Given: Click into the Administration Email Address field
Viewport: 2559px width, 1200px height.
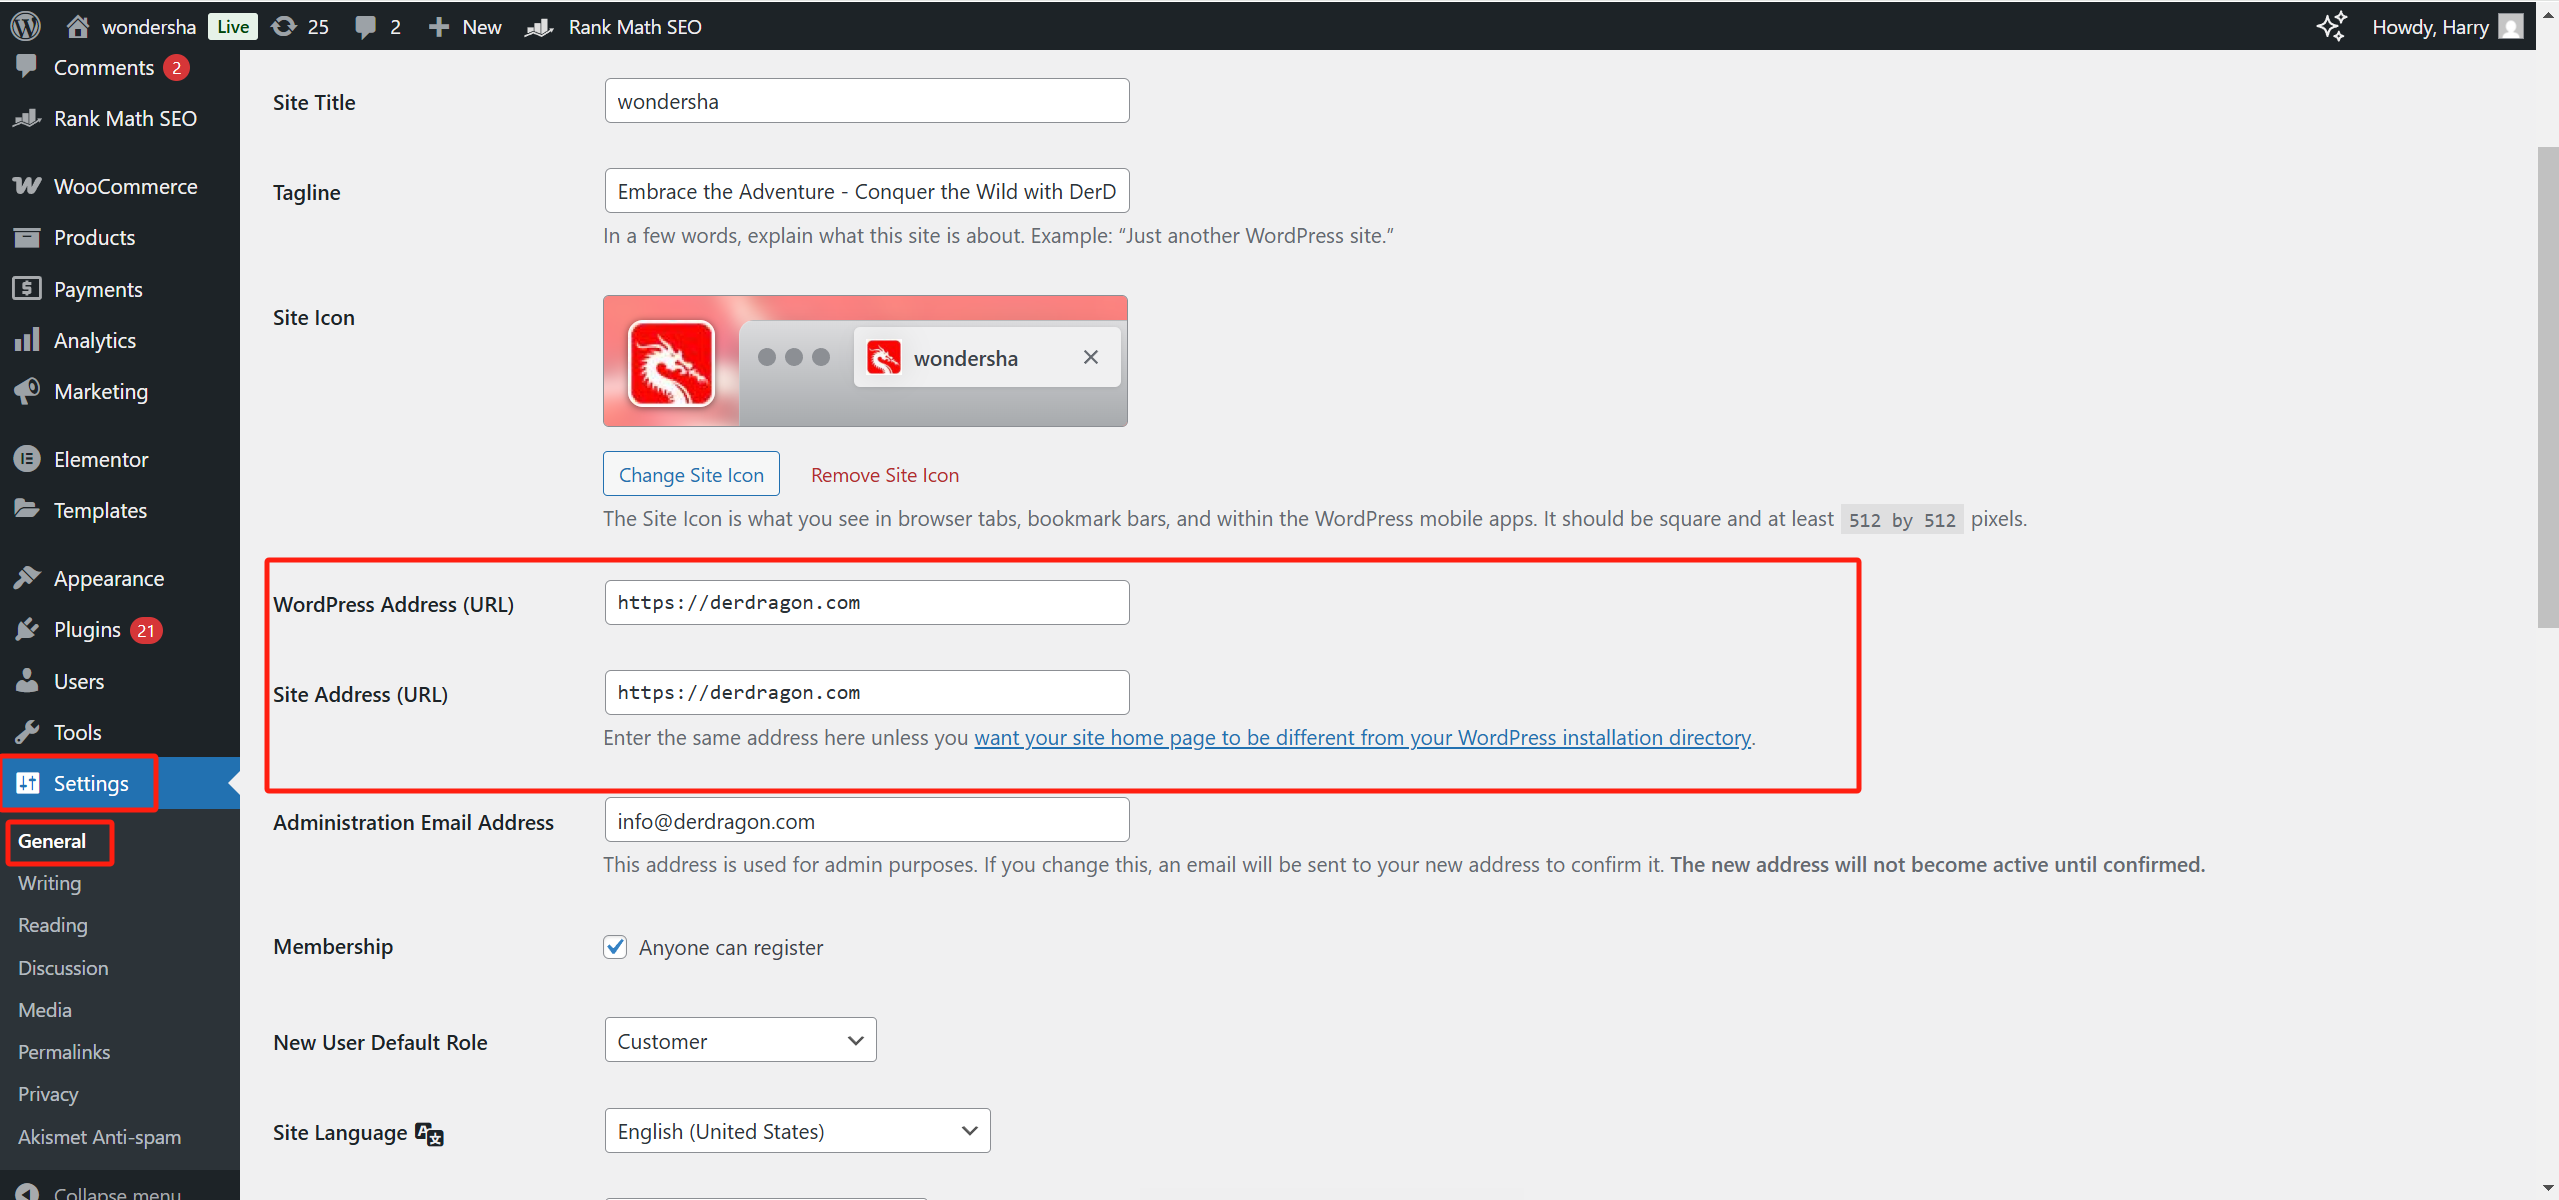Looking at the screenshot, I should [x=866, y=821].
